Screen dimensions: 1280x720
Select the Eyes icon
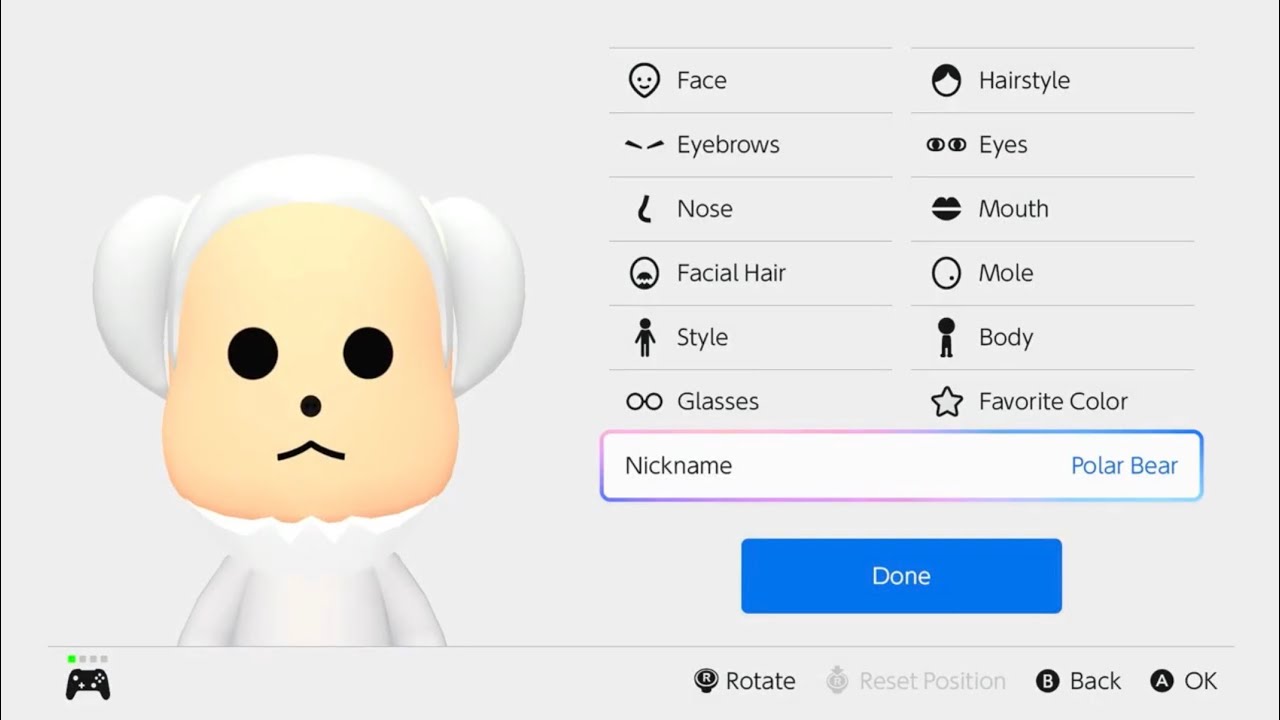(946, 145)
